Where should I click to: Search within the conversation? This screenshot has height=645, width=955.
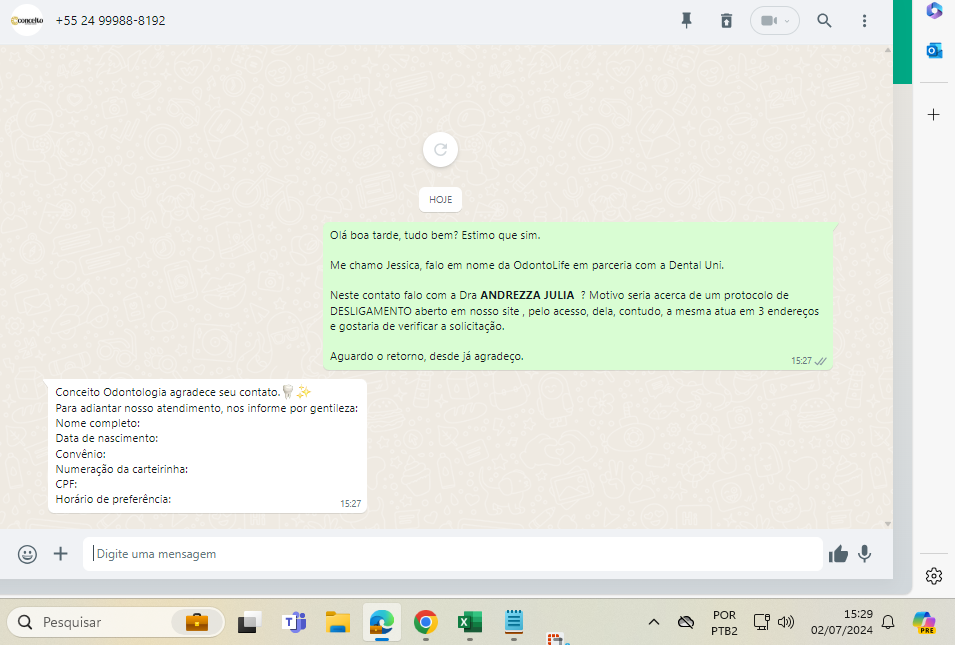pyautogui.click(x=824, y=21)
